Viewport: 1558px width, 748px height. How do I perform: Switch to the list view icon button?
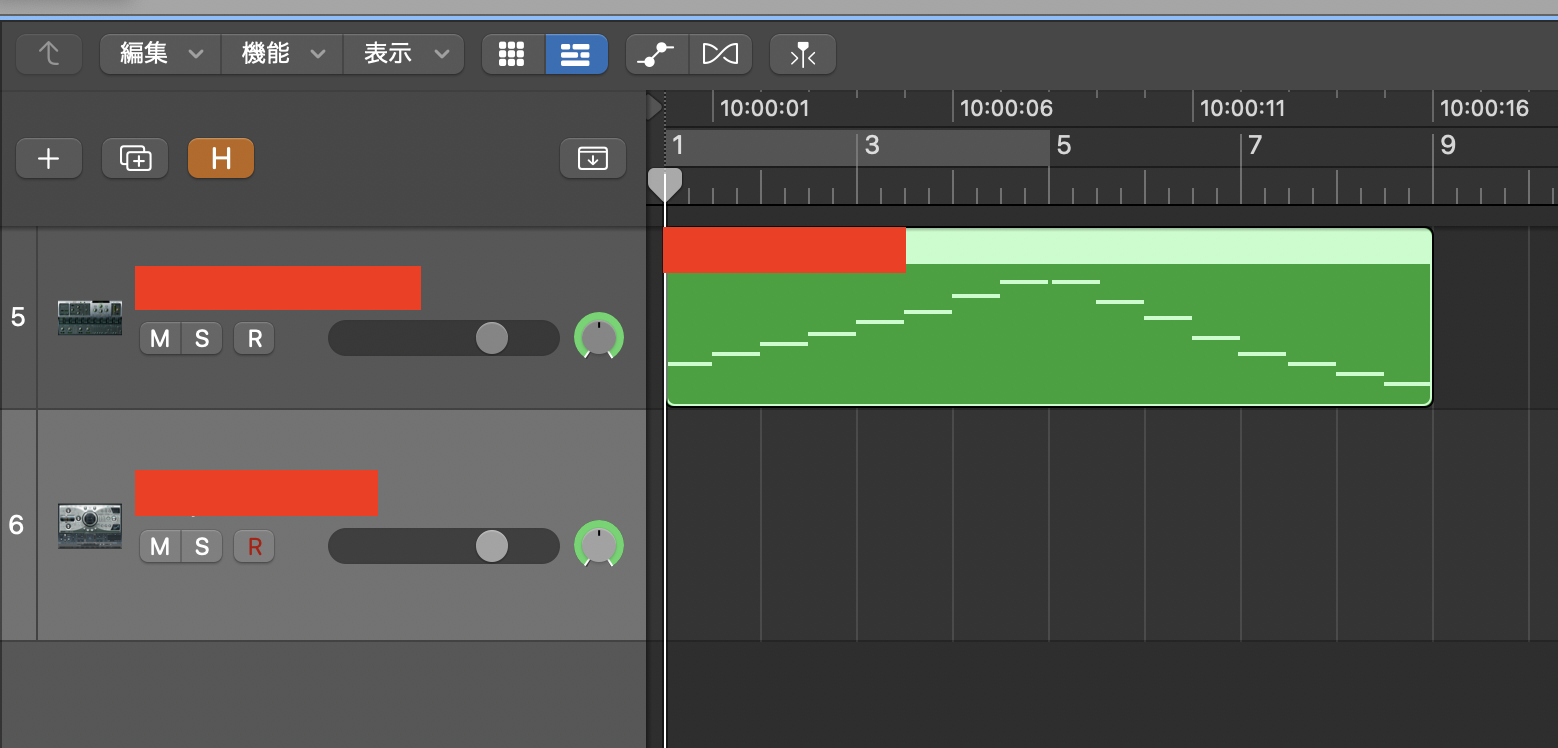[x=575, y=54]
